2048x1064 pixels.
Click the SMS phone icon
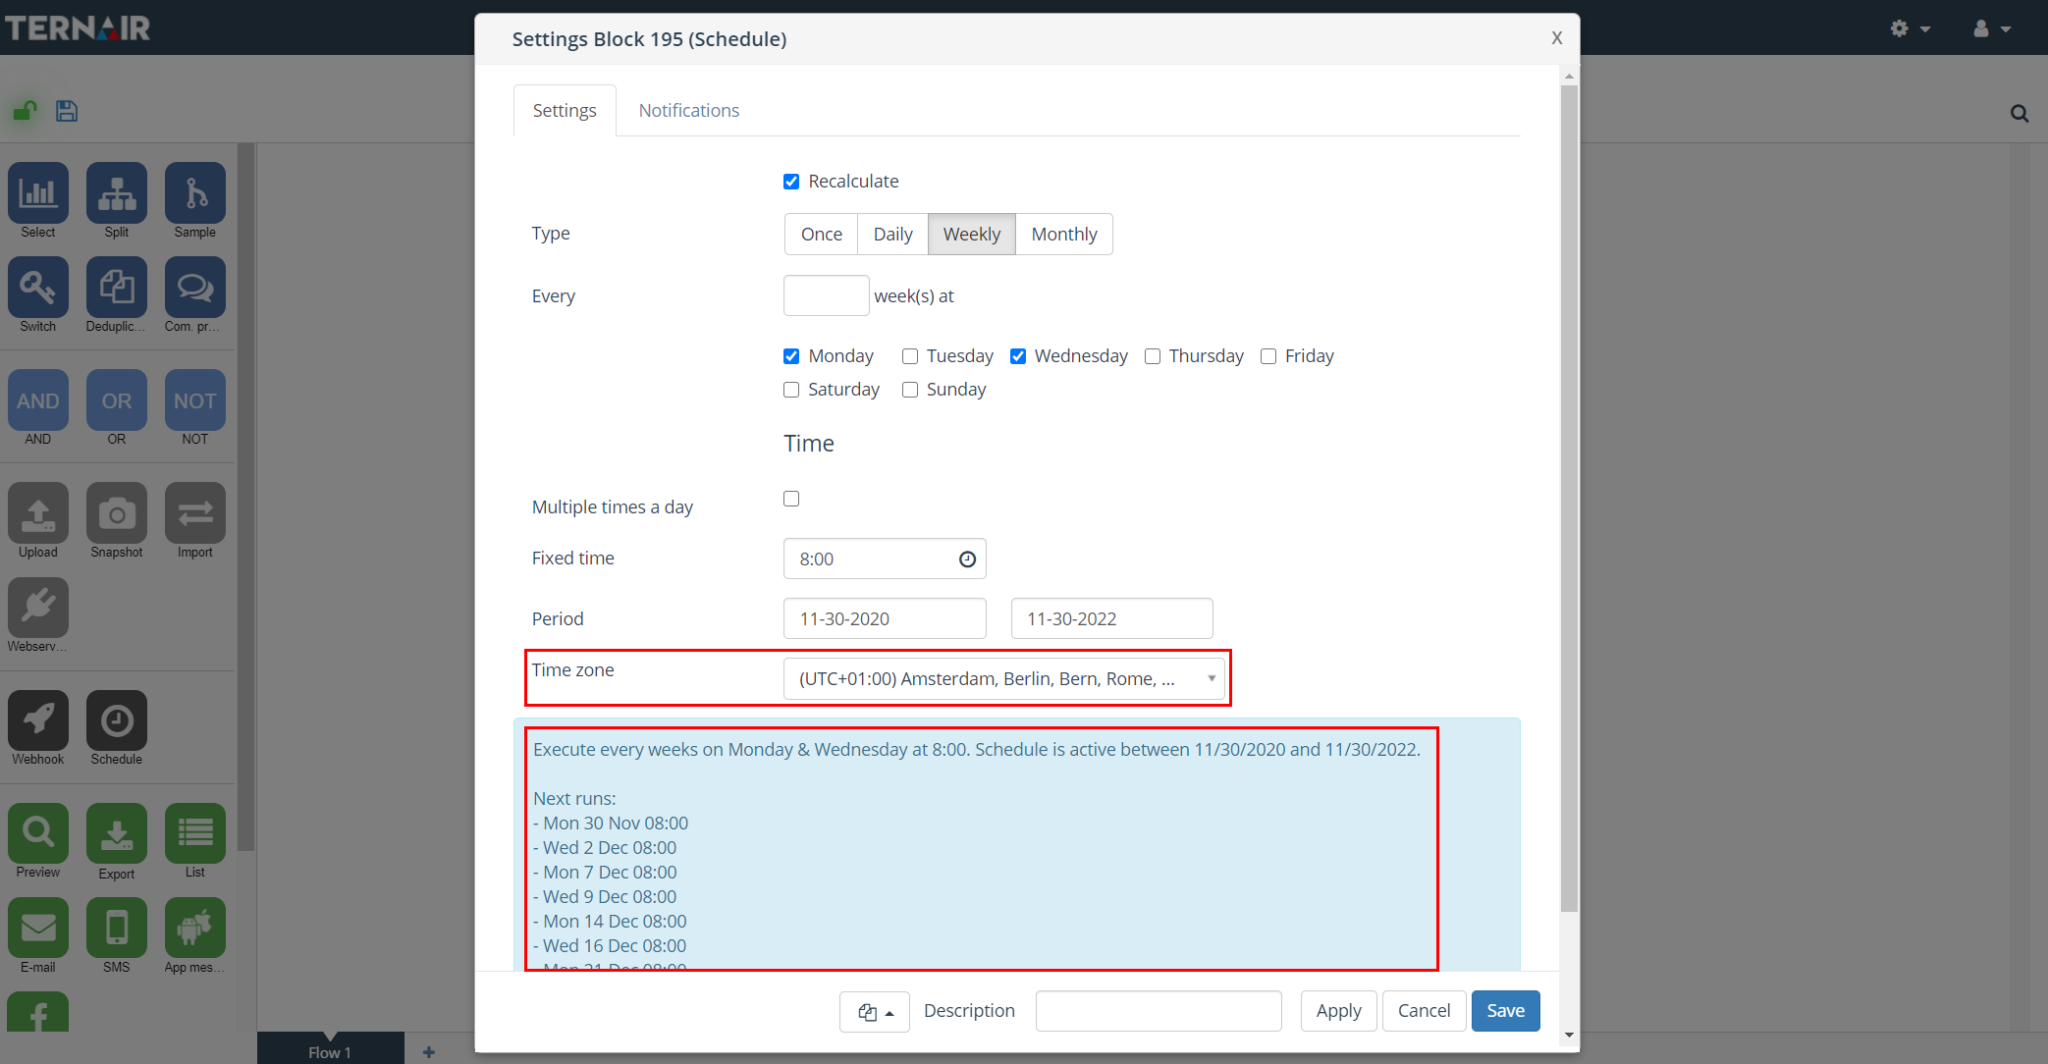116,928
